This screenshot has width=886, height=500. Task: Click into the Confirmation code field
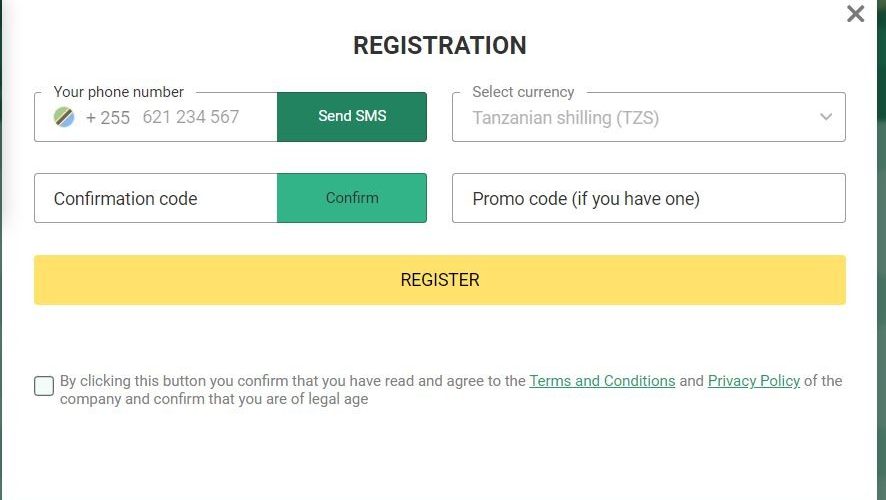coord(156,198)
